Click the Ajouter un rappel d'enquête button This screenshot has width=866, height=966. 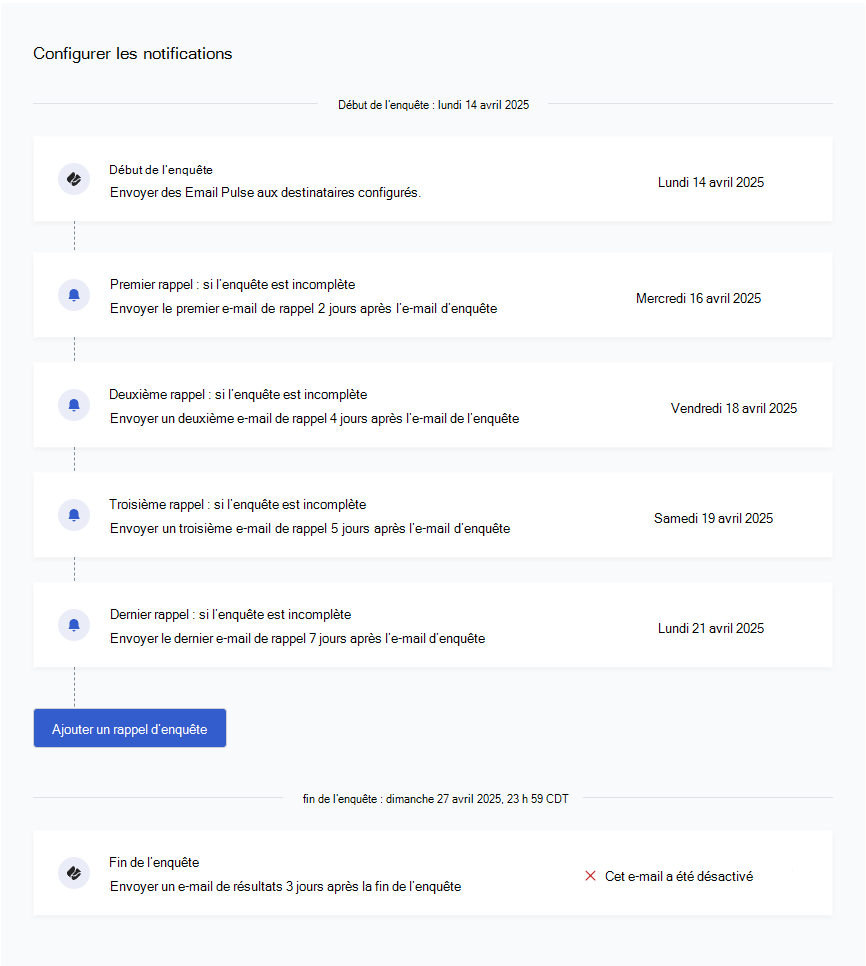129,728
